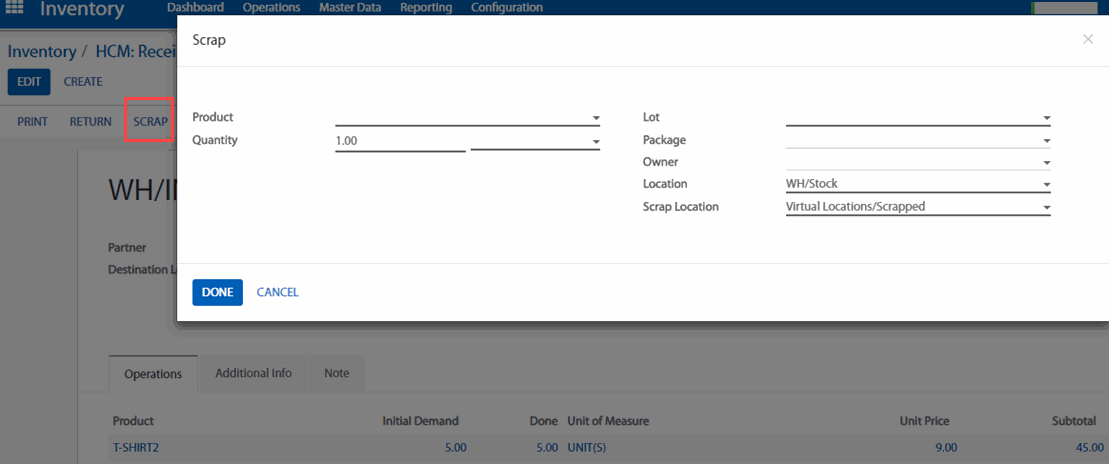Switch to the Note tab
This screenshot has height=464, width=1109.
tap(337, 373)
